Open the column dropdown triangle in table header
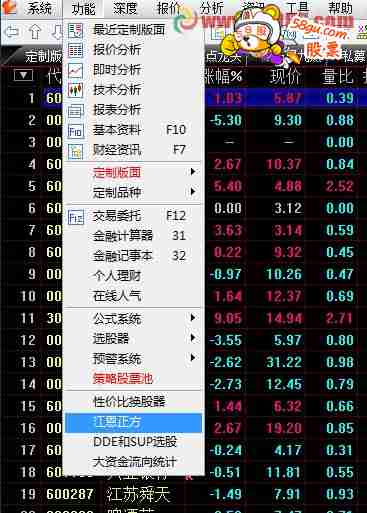This screenshot has height=513, width=367. pyautogui.click(x=23, y=75)
